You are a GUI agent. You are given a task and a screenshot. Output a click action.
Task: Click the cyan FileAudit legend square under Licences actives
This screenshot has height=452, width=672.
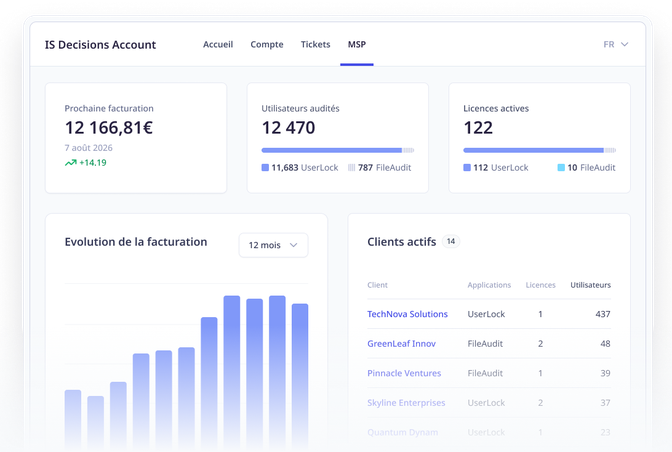point(561,168)
